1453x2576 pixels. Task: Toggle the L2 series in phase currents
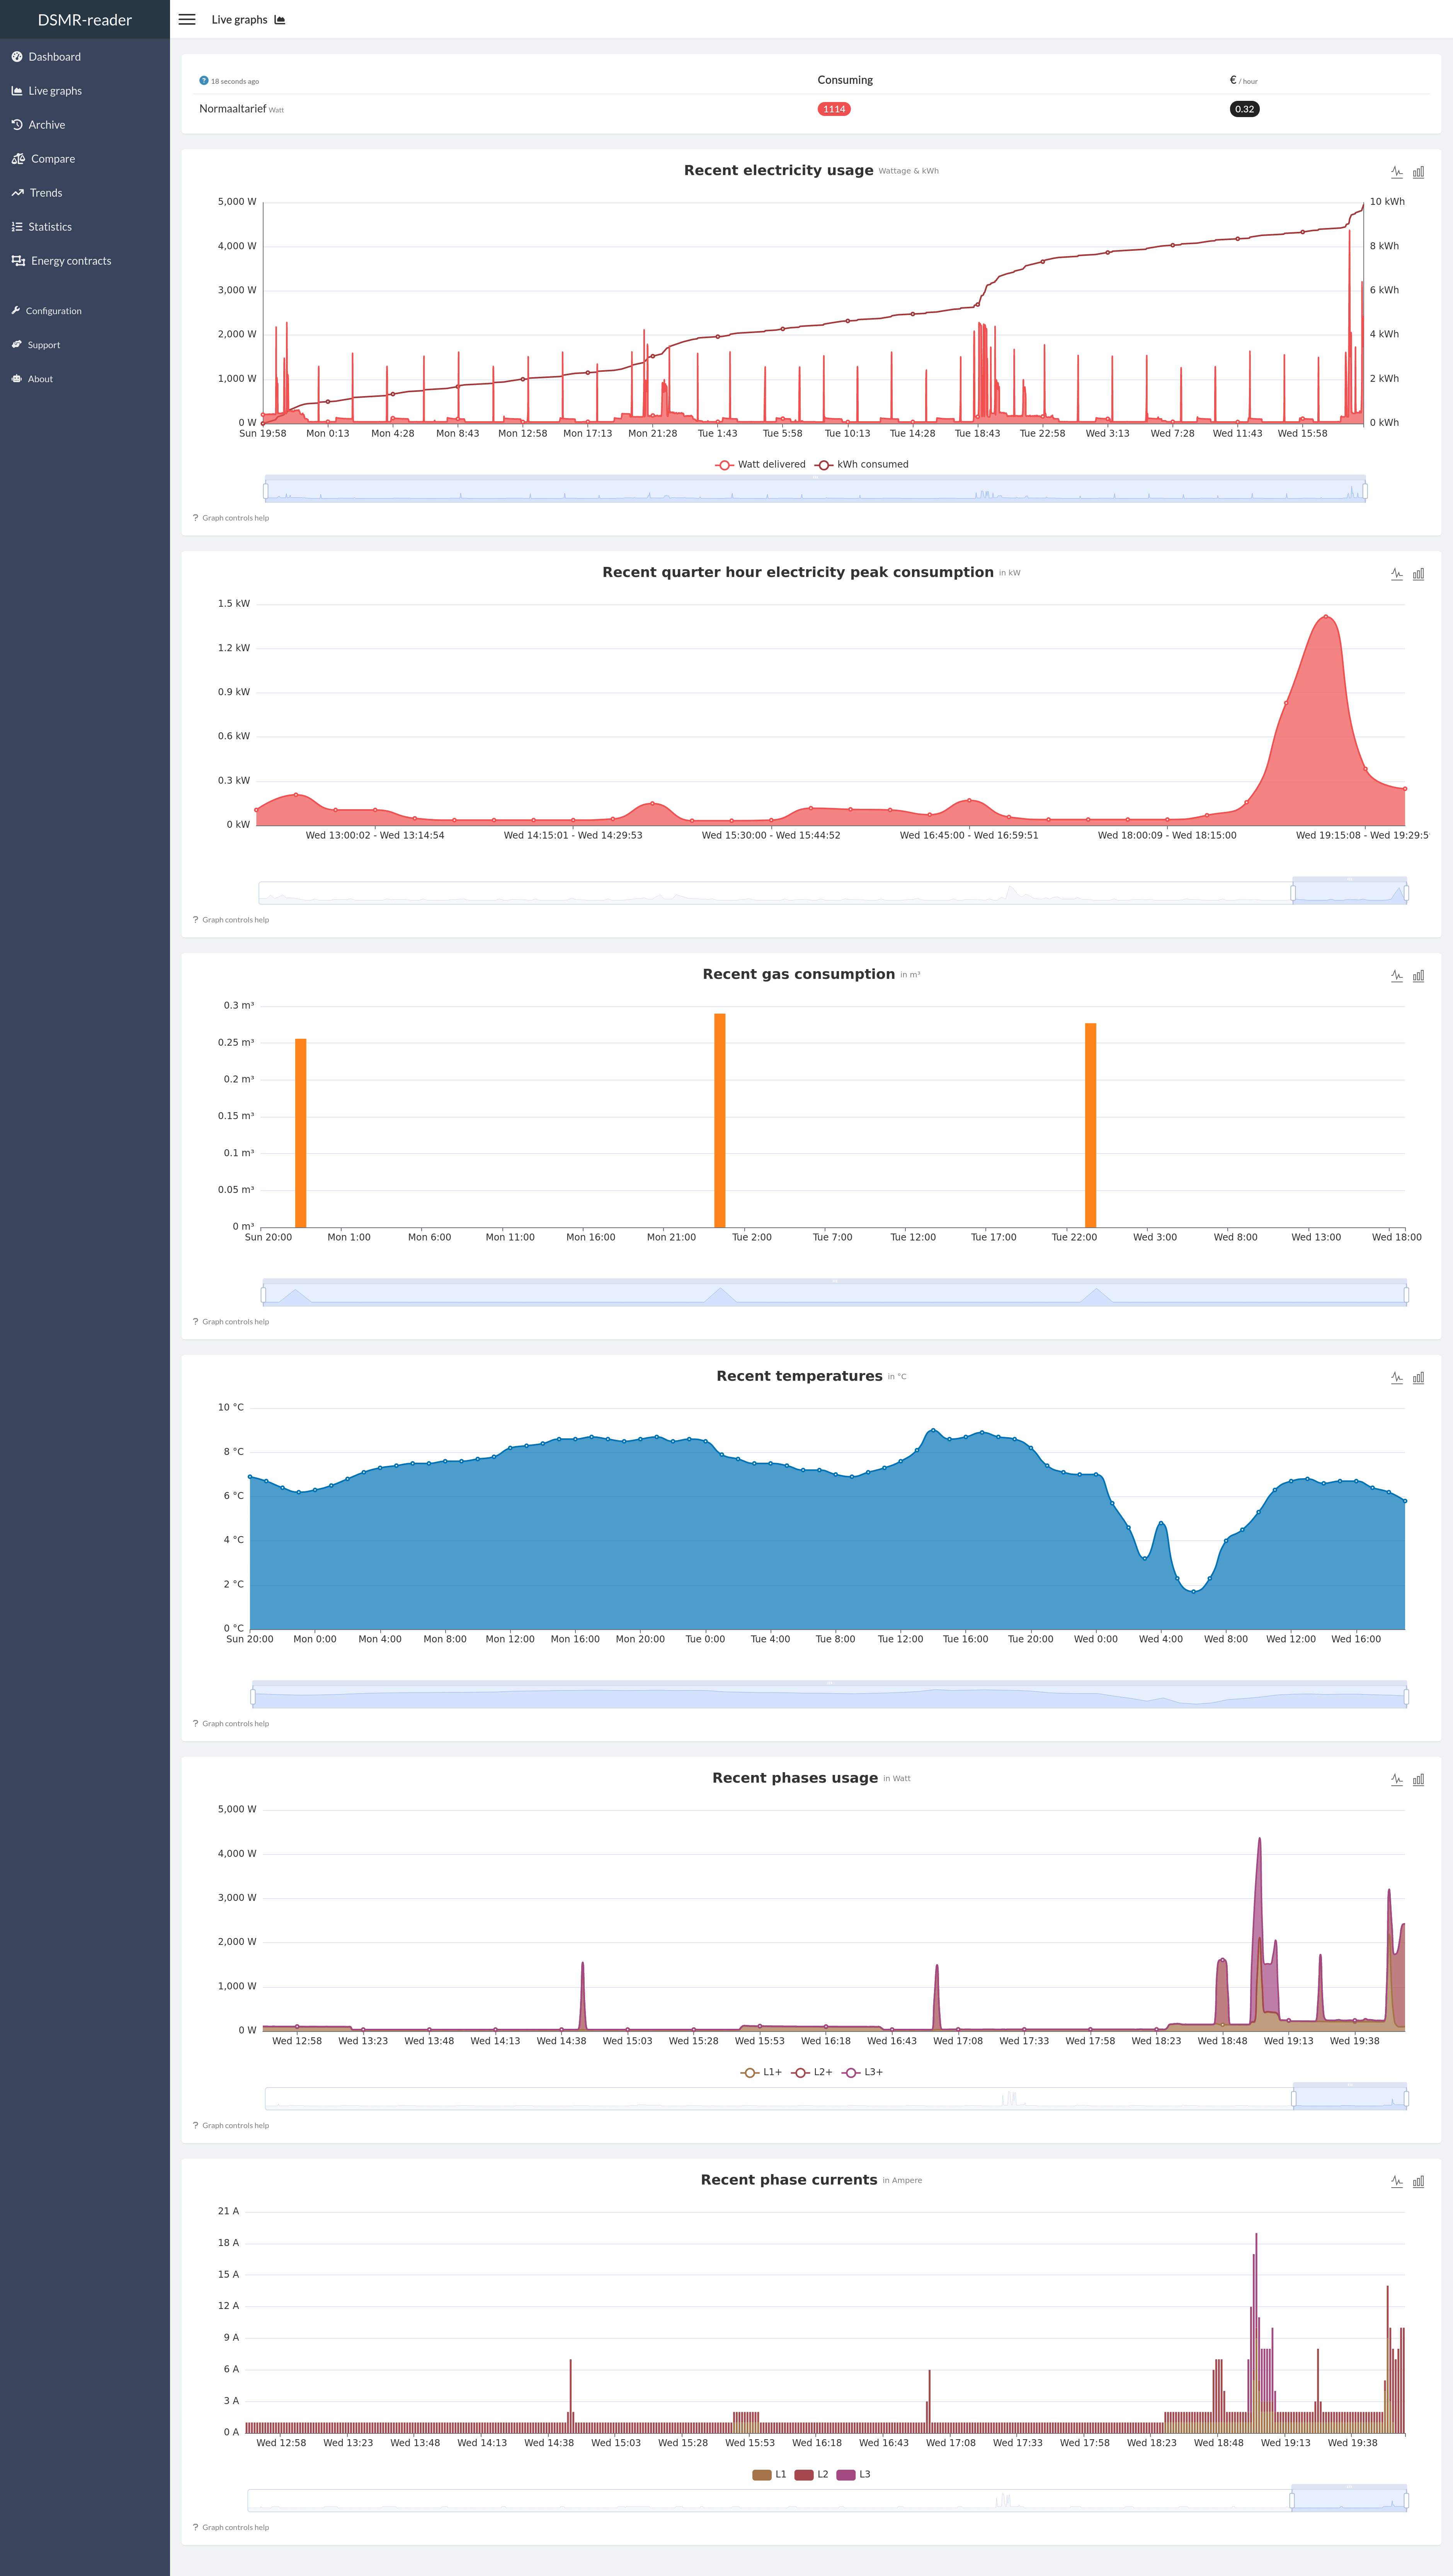pos(811,2474)
